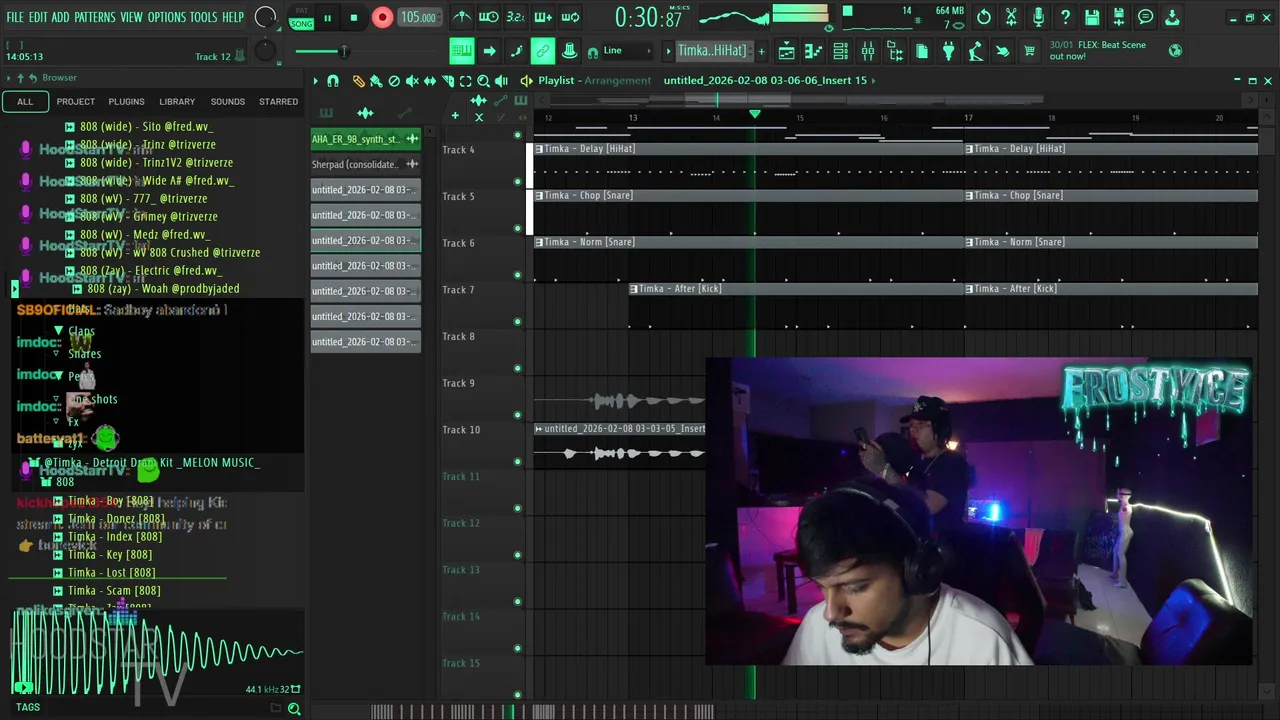Open the Playlist view icon

coord(786,51)
